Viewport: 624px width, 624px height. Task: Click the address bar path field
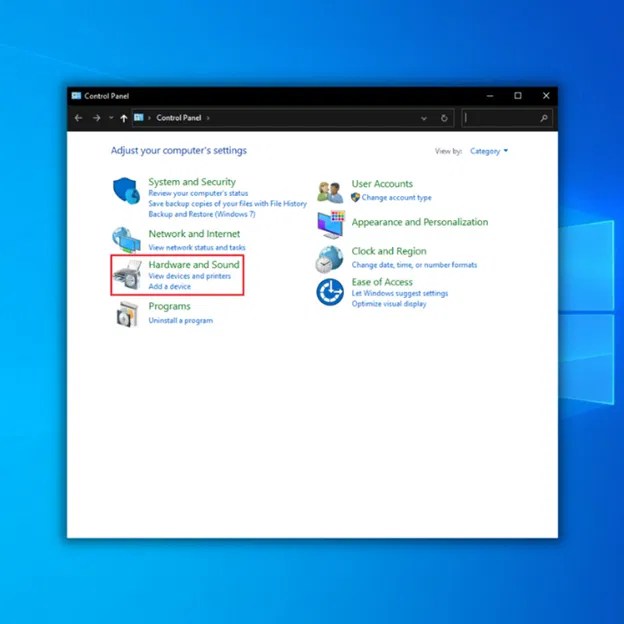click(293, 118)
